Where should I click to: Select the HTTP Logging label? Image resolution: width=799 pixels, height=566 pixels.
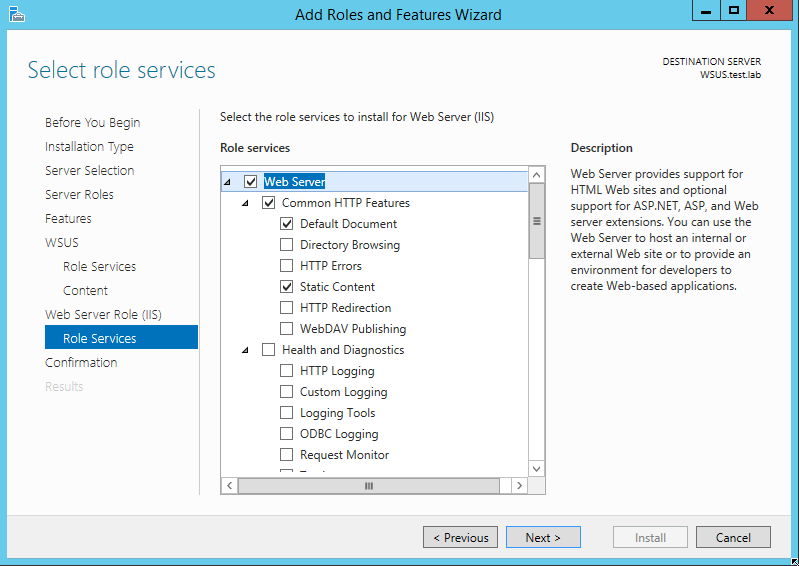tap(337, 371)
